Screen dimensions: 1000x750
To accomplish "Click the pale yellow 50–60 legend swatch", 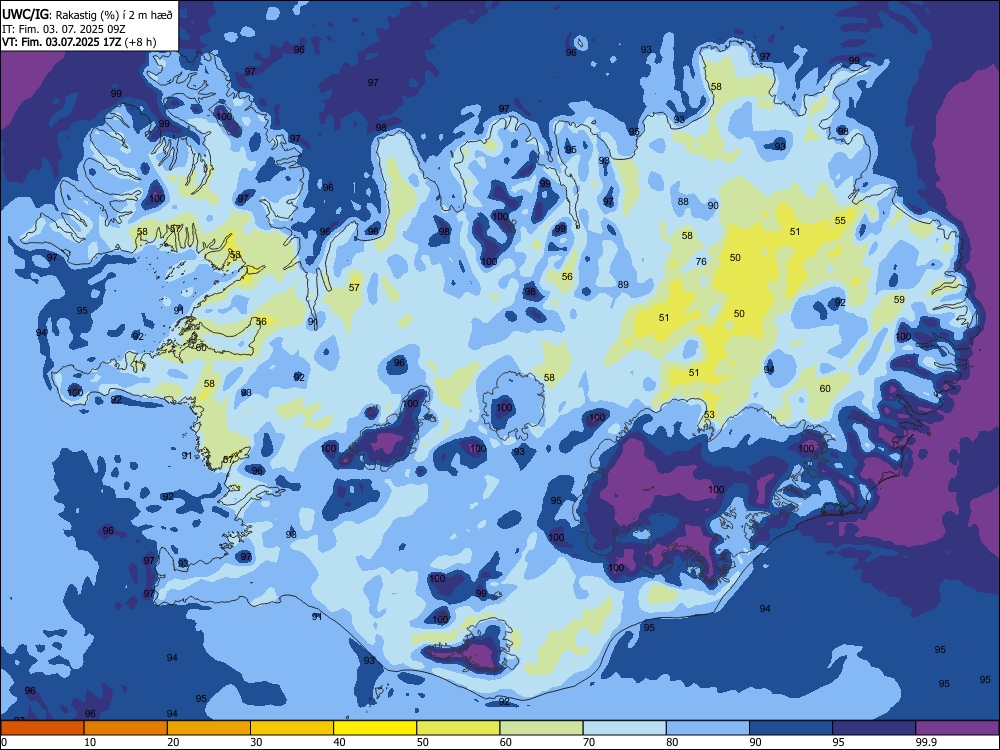I will [x=459, y=728].
